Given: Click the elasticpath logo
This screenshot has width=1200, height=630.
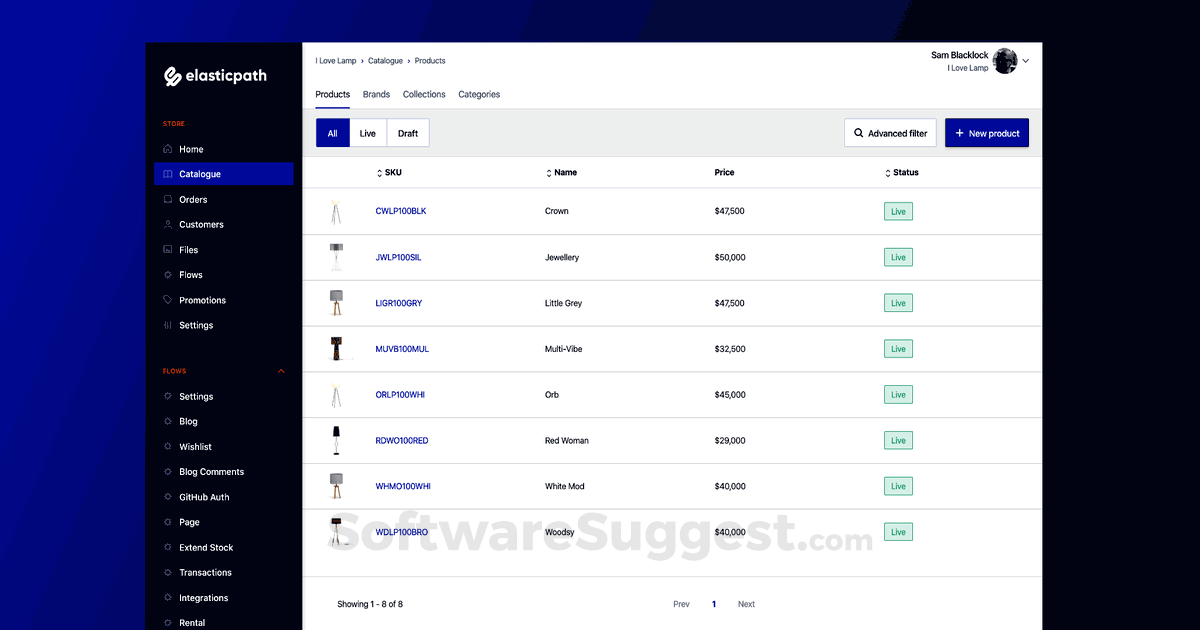Looking at the screenshot, I should tap(216, 75).
